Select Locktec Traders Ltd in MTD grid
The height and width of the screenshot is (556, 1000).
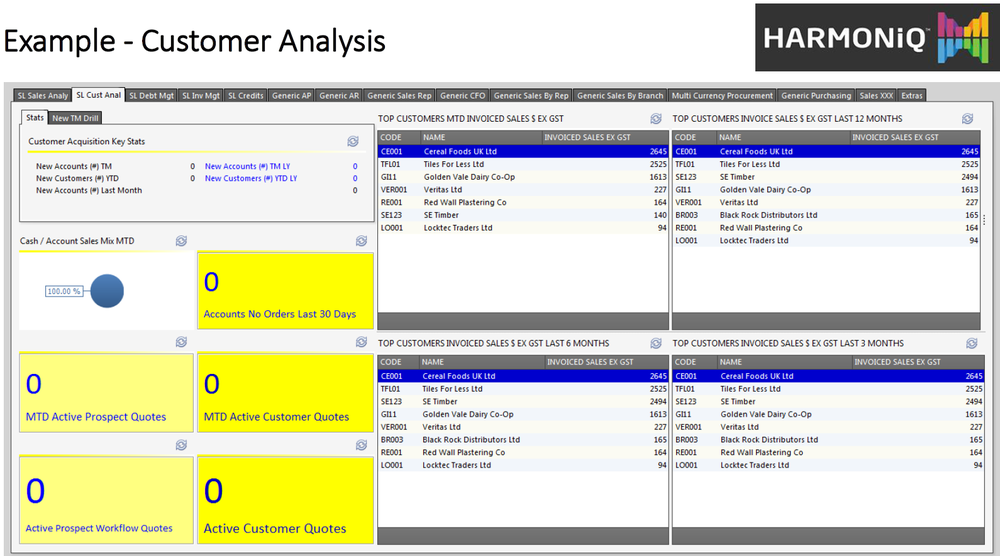(523, 228)
